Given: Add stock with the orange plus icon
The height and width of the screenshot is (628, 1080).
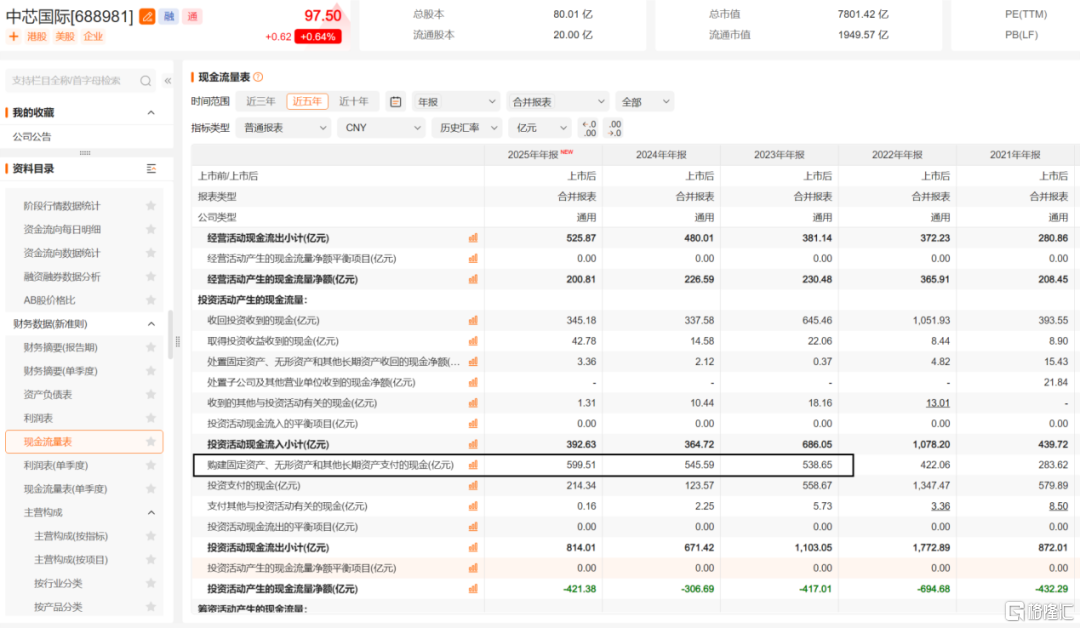Looking at the screenshot, I should coord(13,36).
